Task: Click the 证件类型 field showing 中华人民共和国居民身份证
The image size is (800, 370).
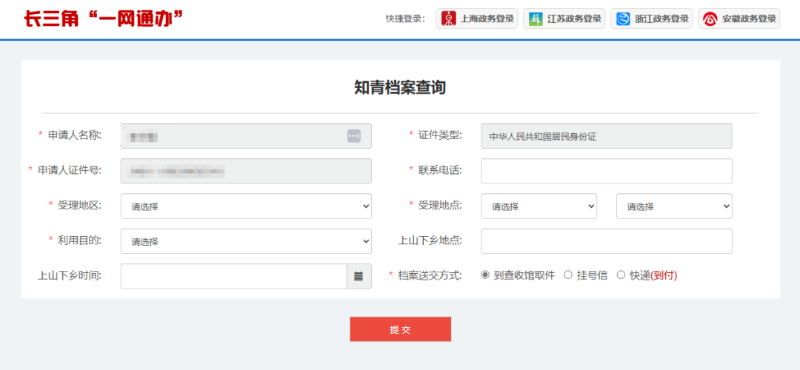Action: pos(607,136)
